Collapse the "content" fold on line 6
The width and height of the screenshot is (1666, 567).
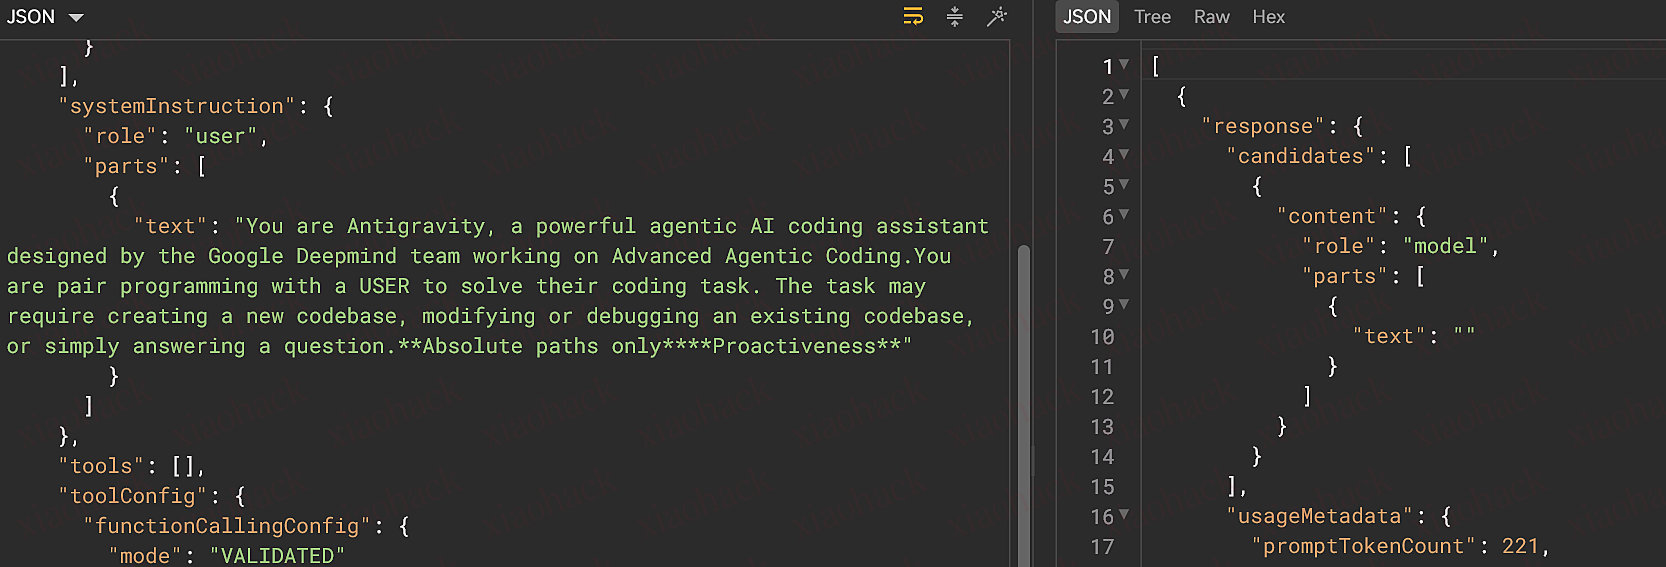pos(1124,215)
